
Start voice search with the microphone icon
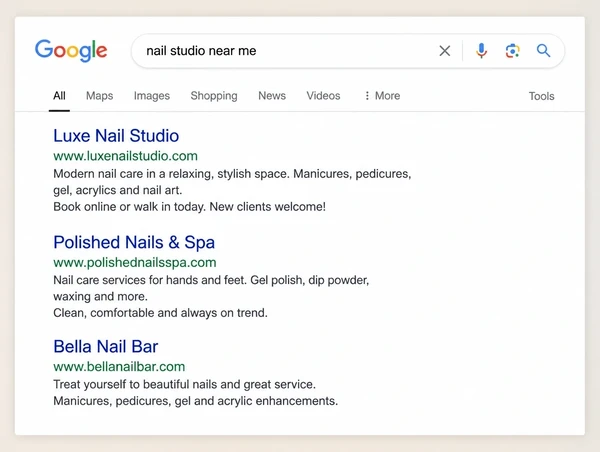click(481, 51)
